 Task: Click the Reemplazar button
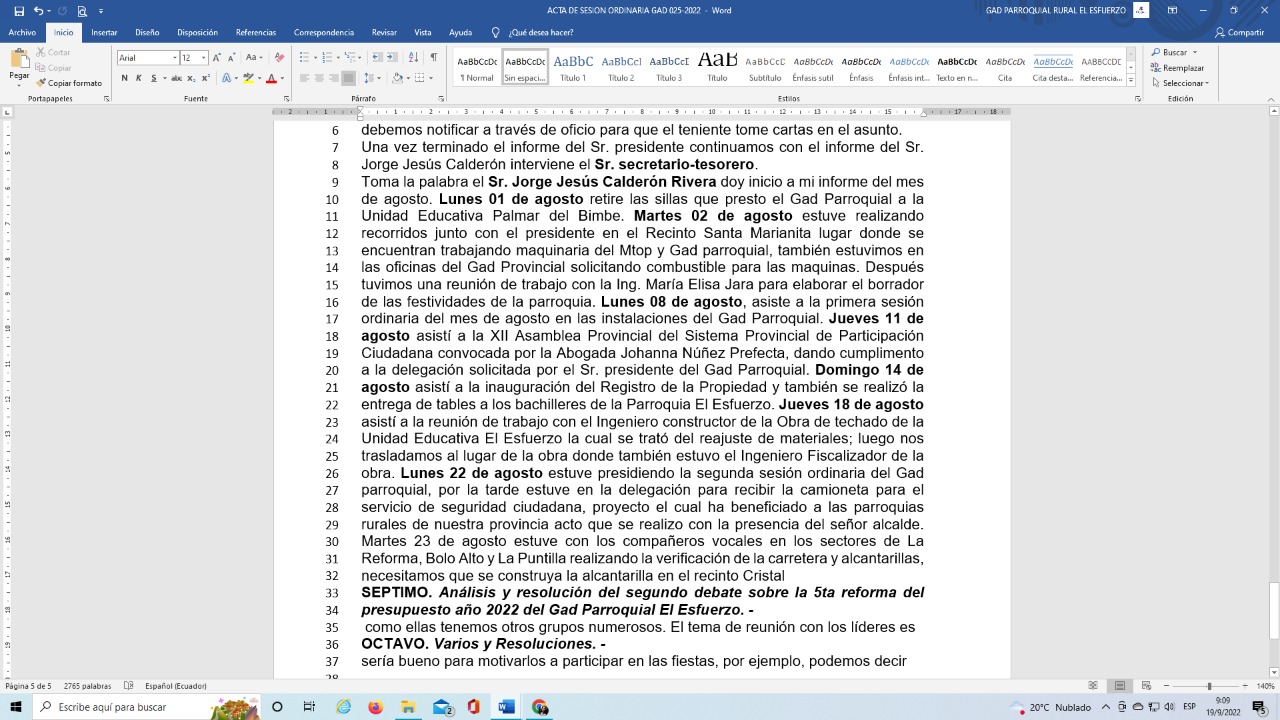click(x=1182, y=68)
